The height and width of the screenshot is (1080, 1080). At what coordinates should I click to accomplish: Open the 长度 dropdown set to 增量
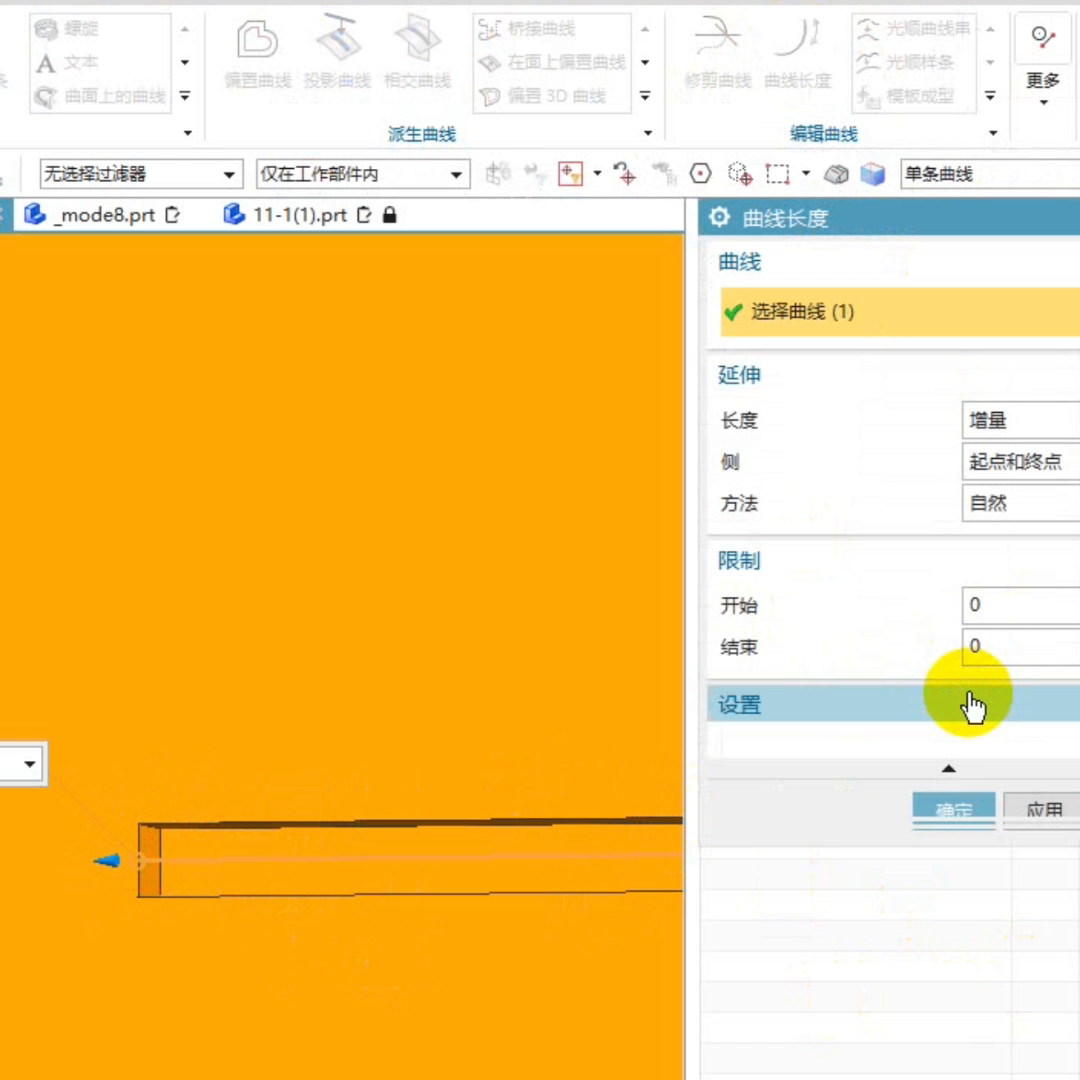point(1020,420)
